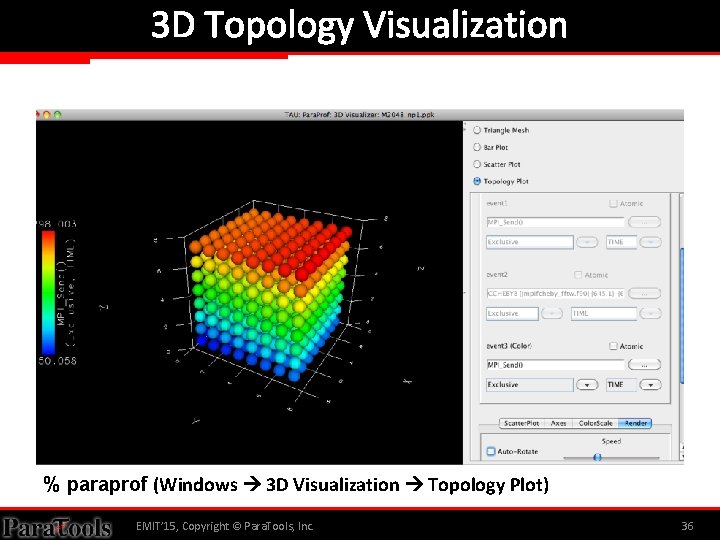Switch to the Axes tab
This screenshot has width=720, height=540.
(558, 423)
